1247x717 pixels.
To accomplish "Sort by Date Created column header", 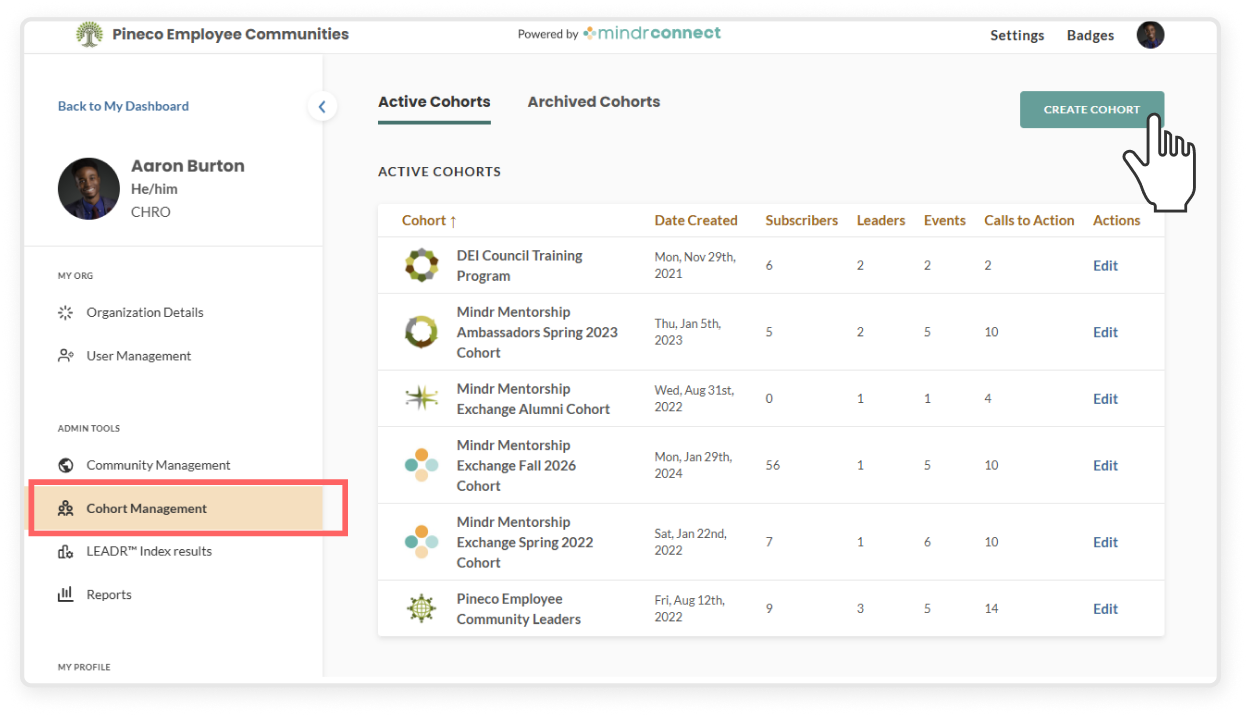I will click(696, 220).
